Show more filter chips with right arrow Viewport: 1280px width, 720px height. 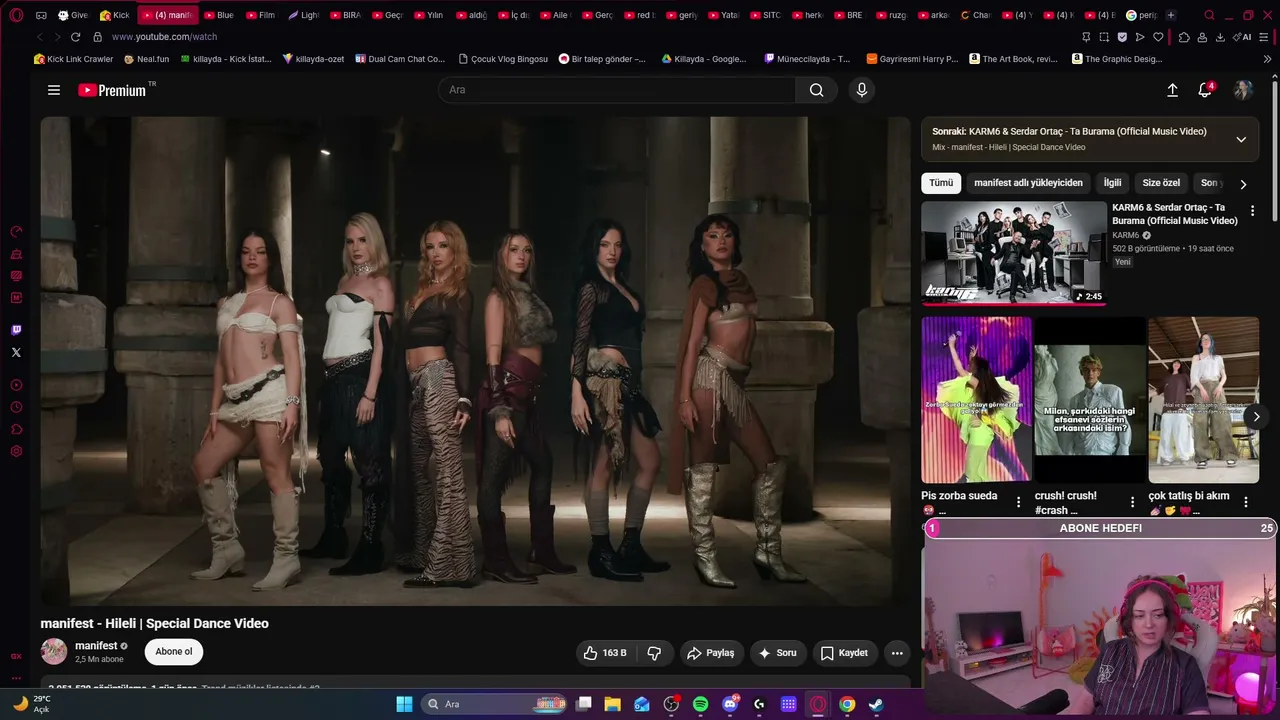tap(1243, 184)
